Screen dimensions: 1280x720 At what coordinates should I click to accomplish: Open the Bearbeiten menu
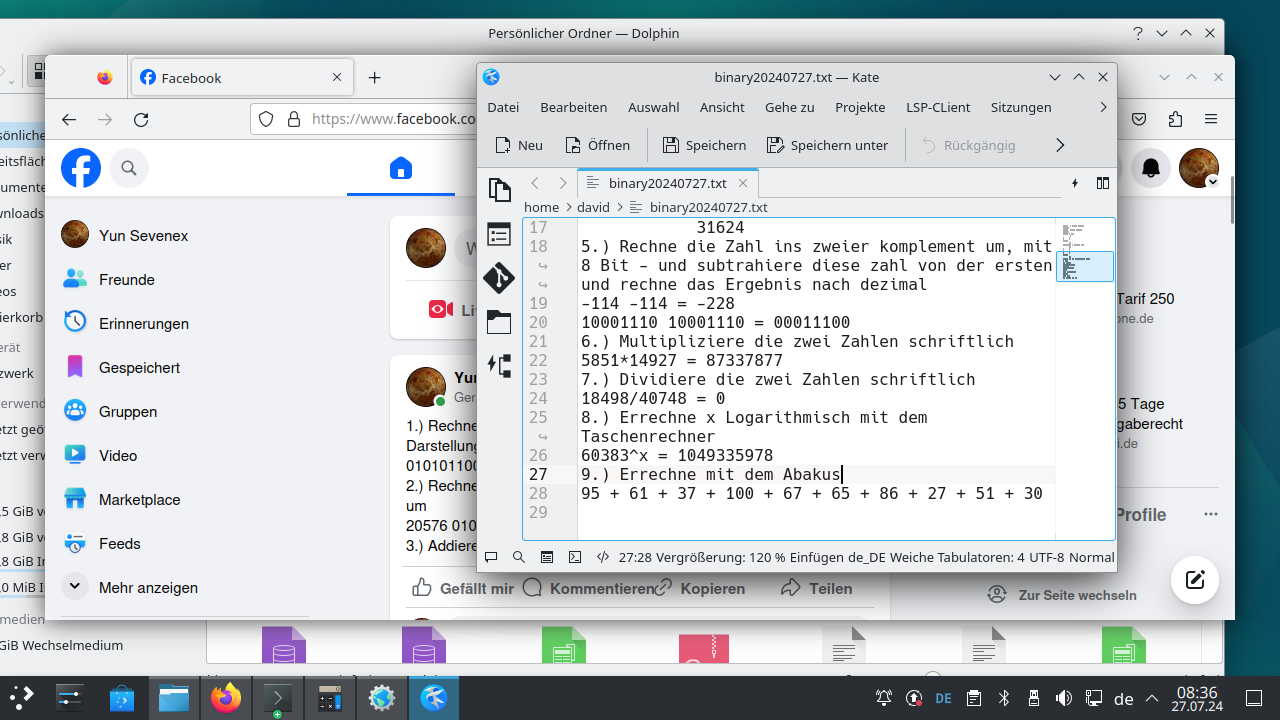point(573,107)
